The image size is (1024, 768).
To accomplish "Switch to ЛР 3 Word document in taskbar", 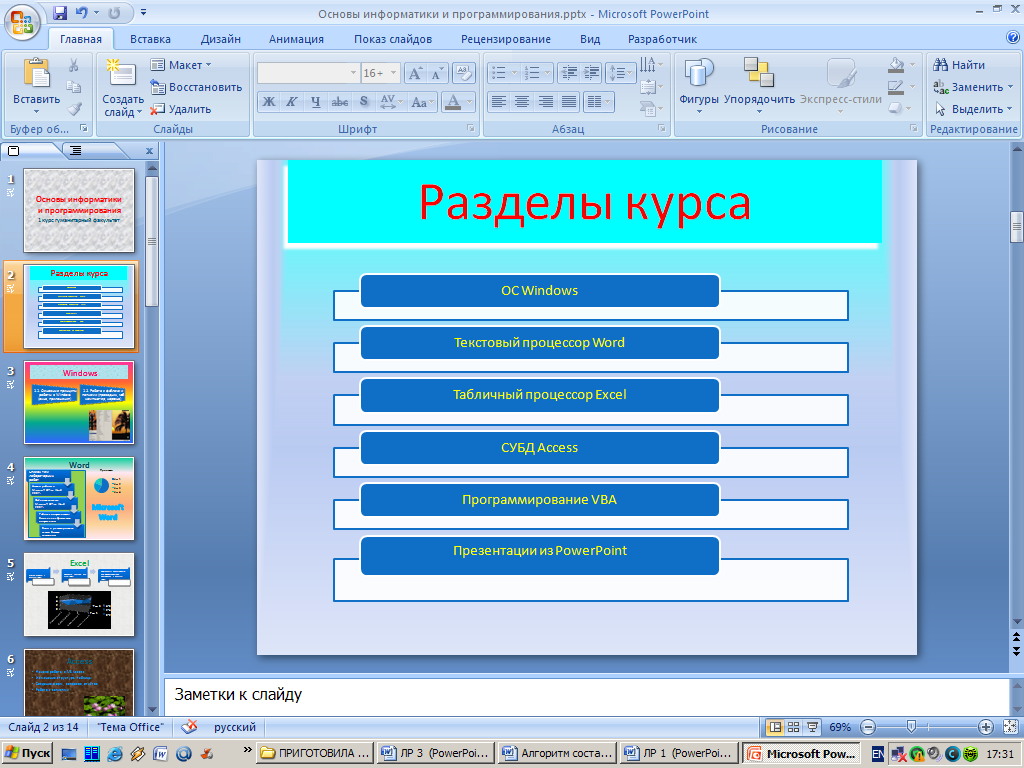I will pos(435,754).
